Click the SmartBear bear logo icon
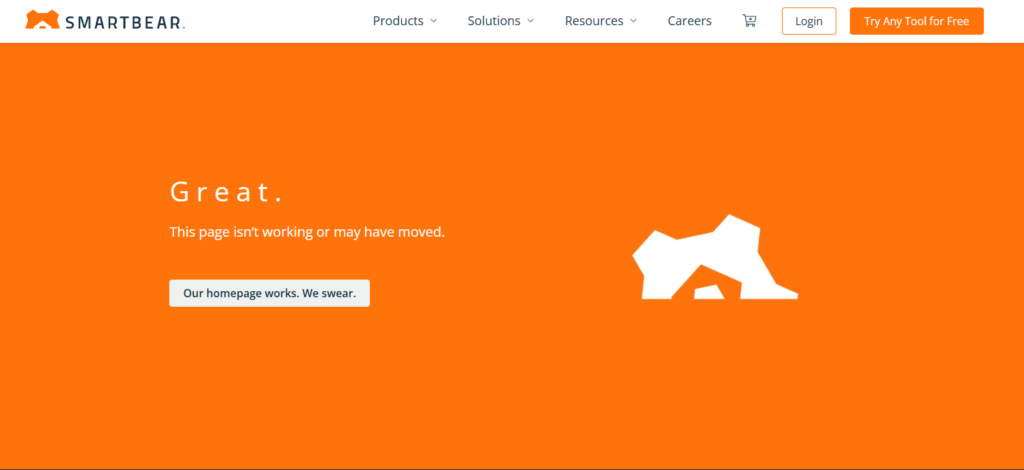 click(41, 20)
